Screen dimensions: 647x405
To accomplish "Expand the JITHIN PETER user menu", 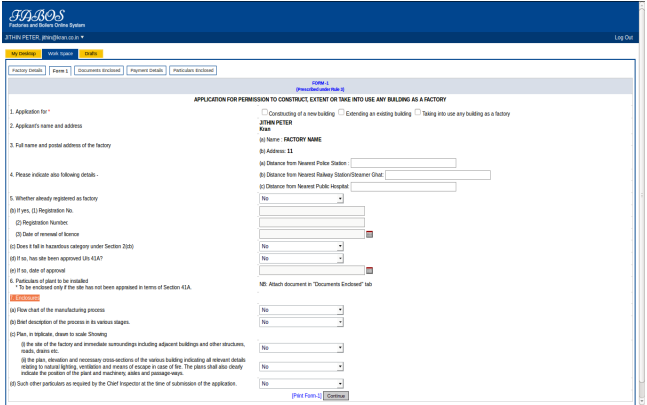I will (45, 38).
